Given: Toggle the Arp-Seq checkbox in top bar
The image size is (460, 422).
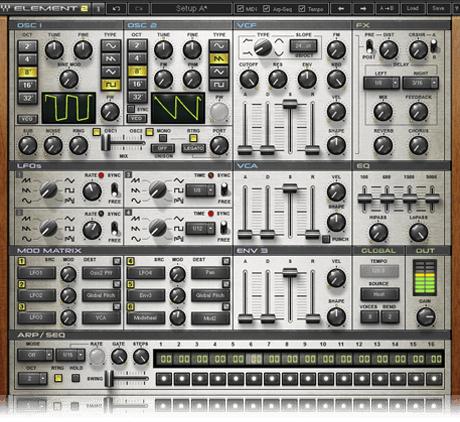Looking at the screenshot, I should click(266, 9).
